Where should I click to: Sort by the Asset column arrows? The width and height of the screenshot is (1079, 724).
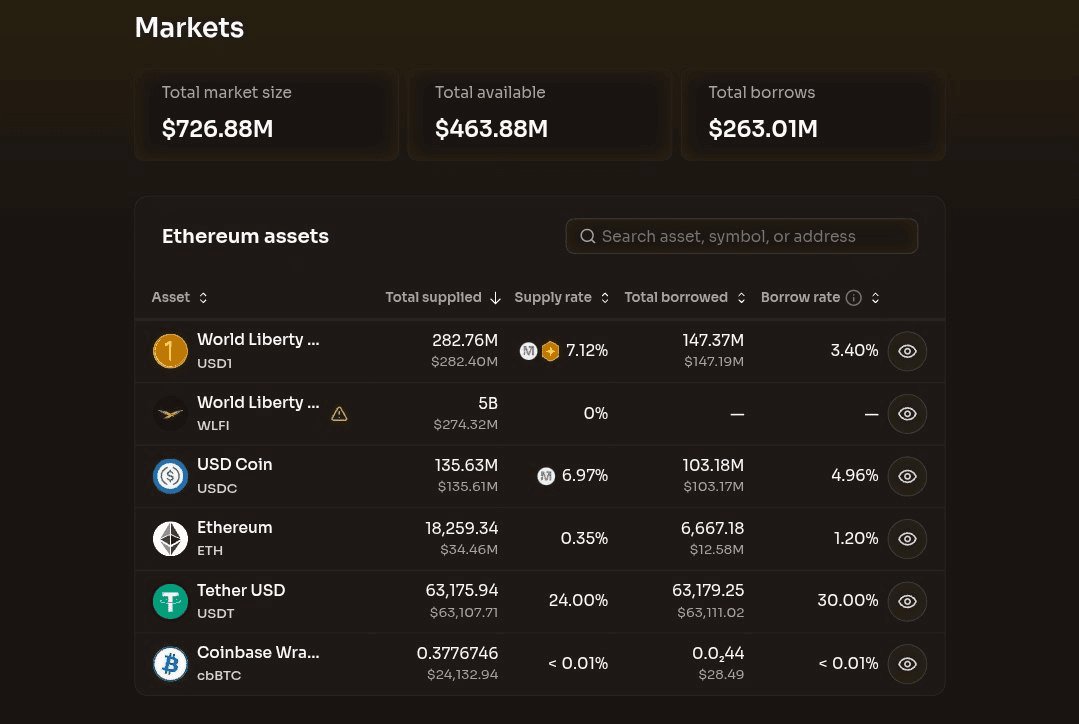pos(203,297)
